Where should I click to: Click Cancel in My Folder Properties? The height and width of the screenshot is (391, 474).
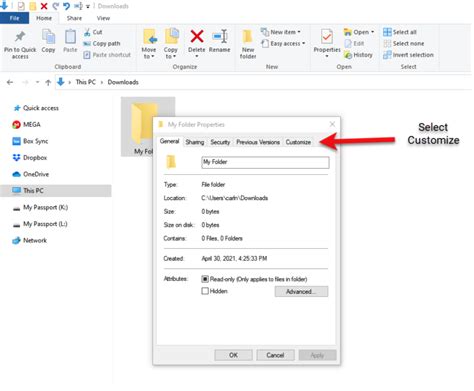[x=275, y=355]
